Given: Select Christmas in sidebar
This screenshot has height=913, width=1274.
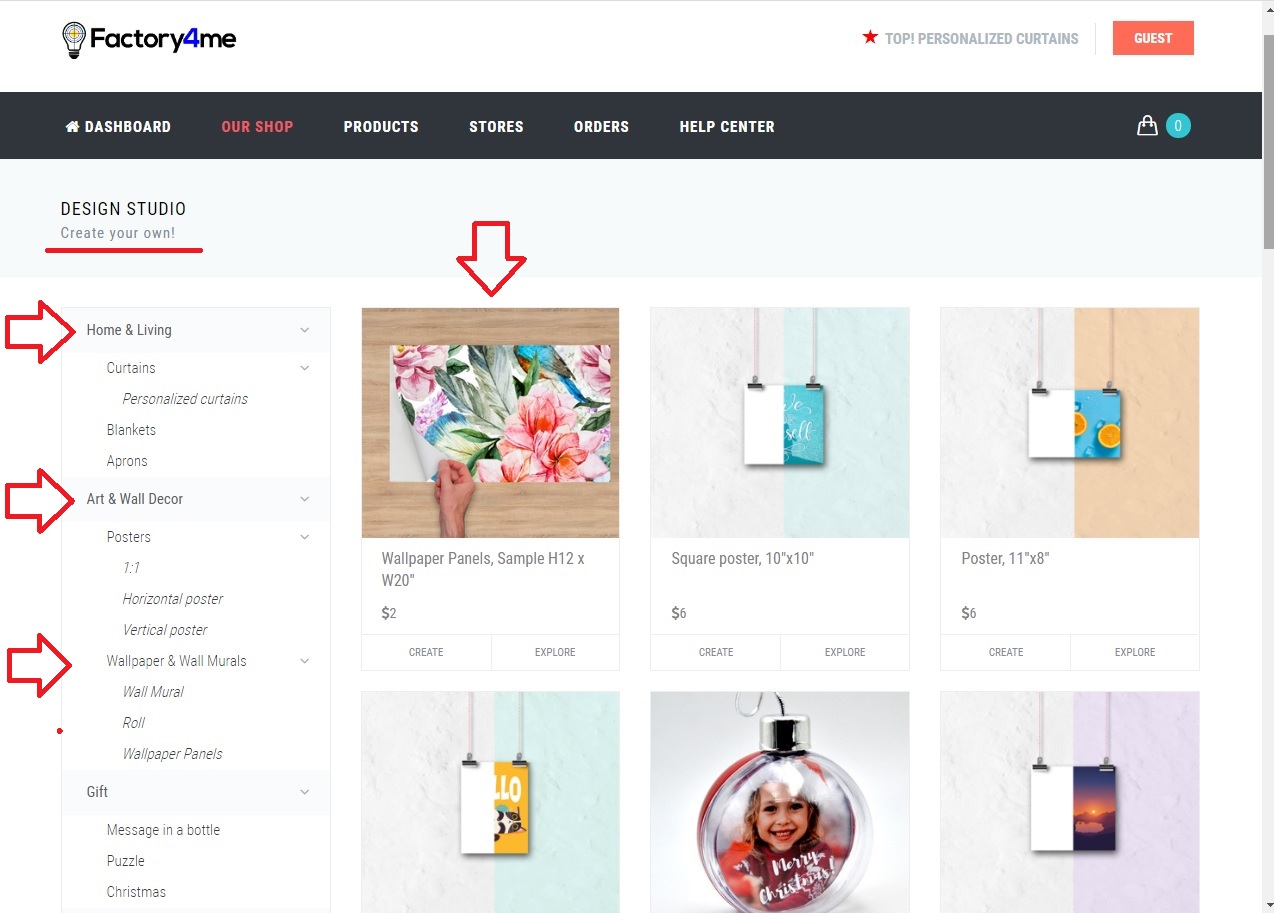Looking at the screenshot, I should [136, 892].
